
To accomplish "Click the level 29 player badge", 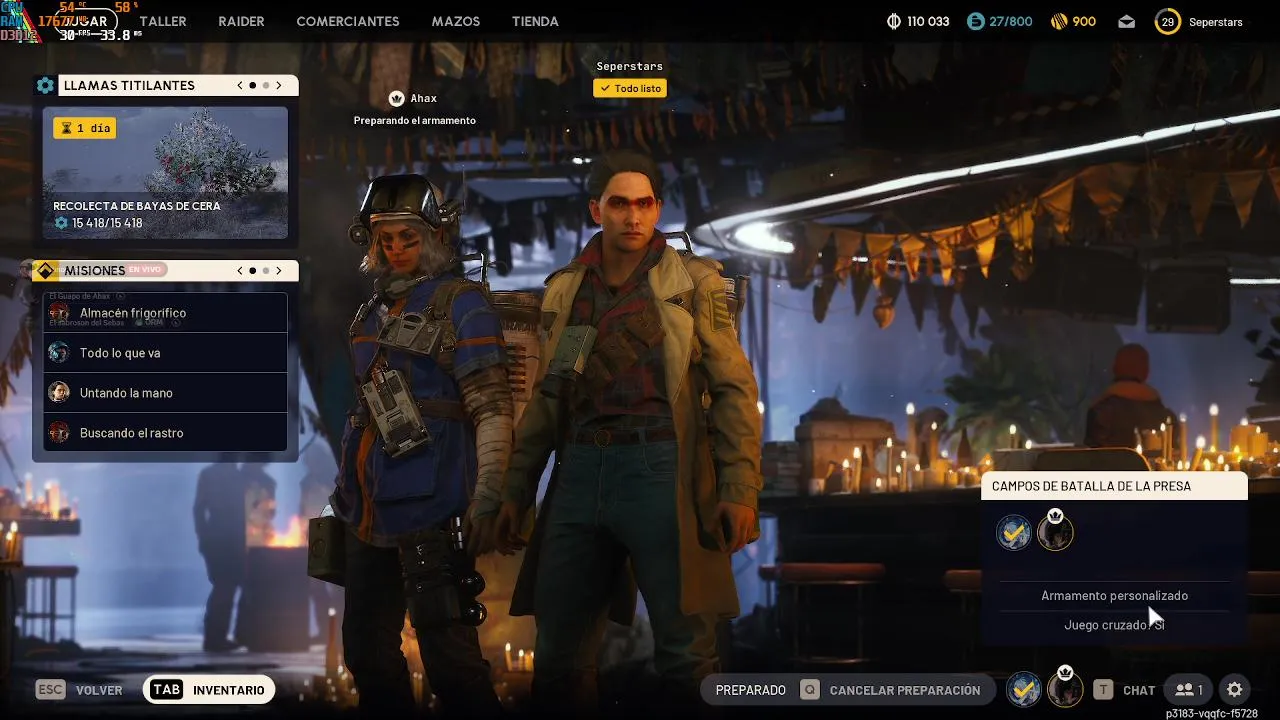I will coord(1167,21).
